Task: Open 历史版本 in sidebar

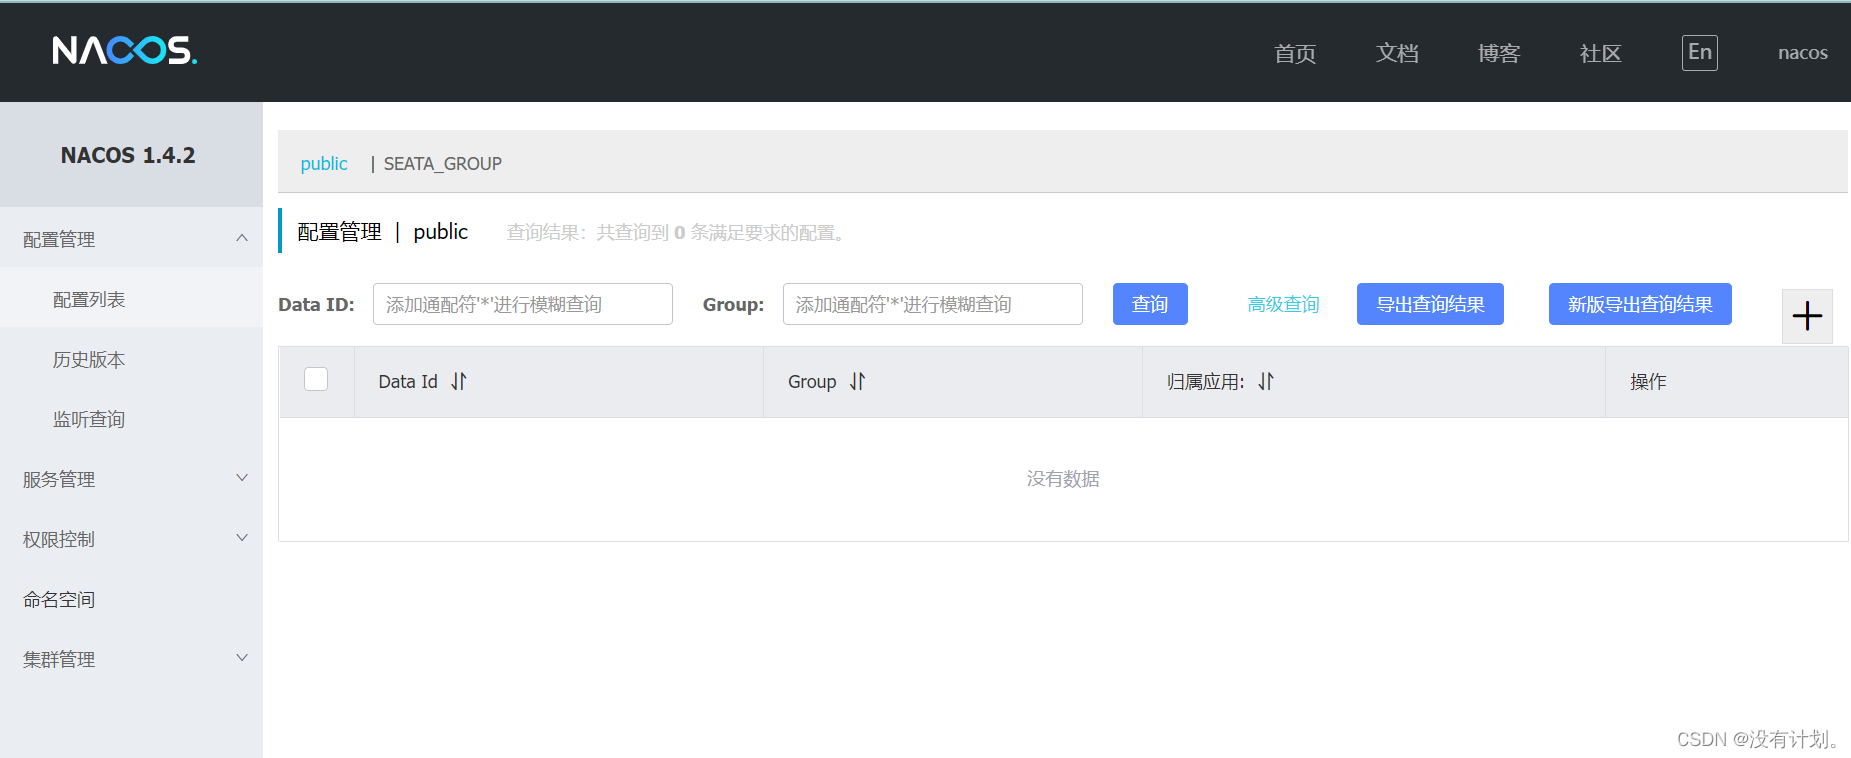Action: (x=131, y=359)
